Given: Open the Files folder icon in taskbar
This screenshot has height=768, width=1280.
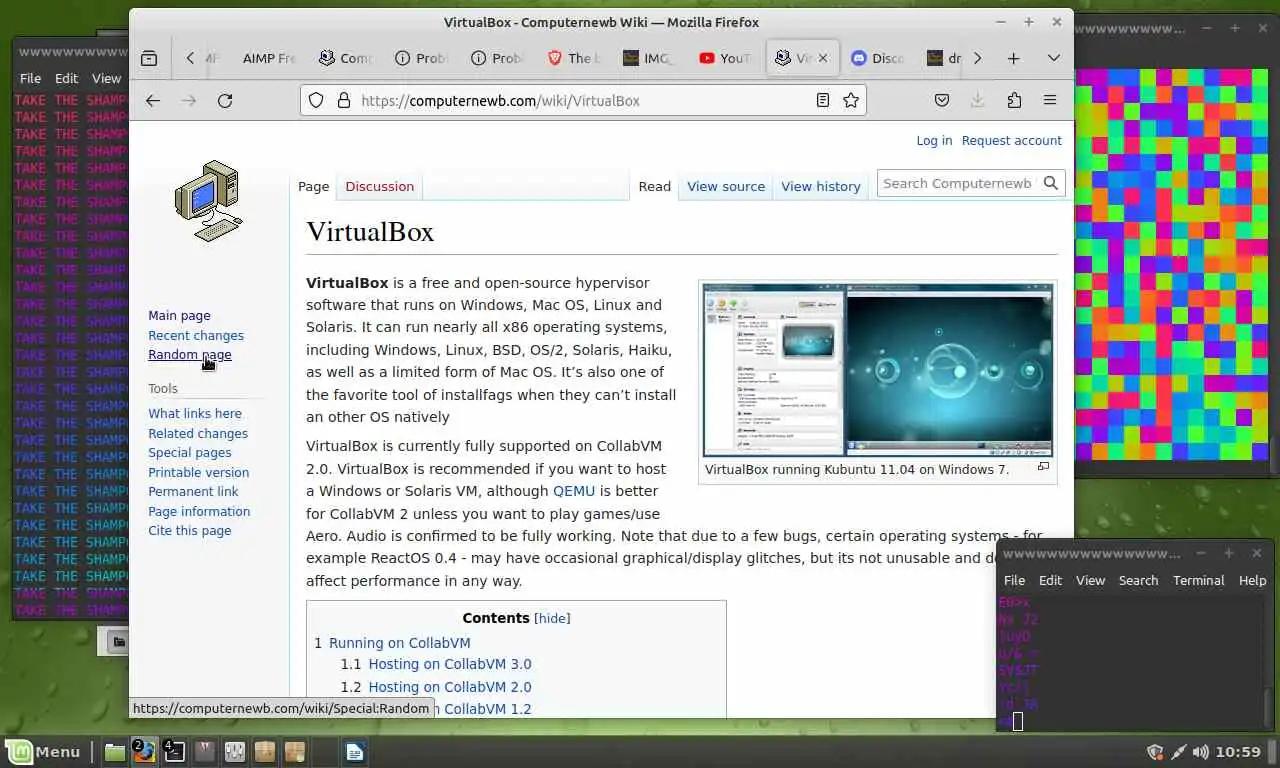Looking at the screenshot, I should pos(115,751).
